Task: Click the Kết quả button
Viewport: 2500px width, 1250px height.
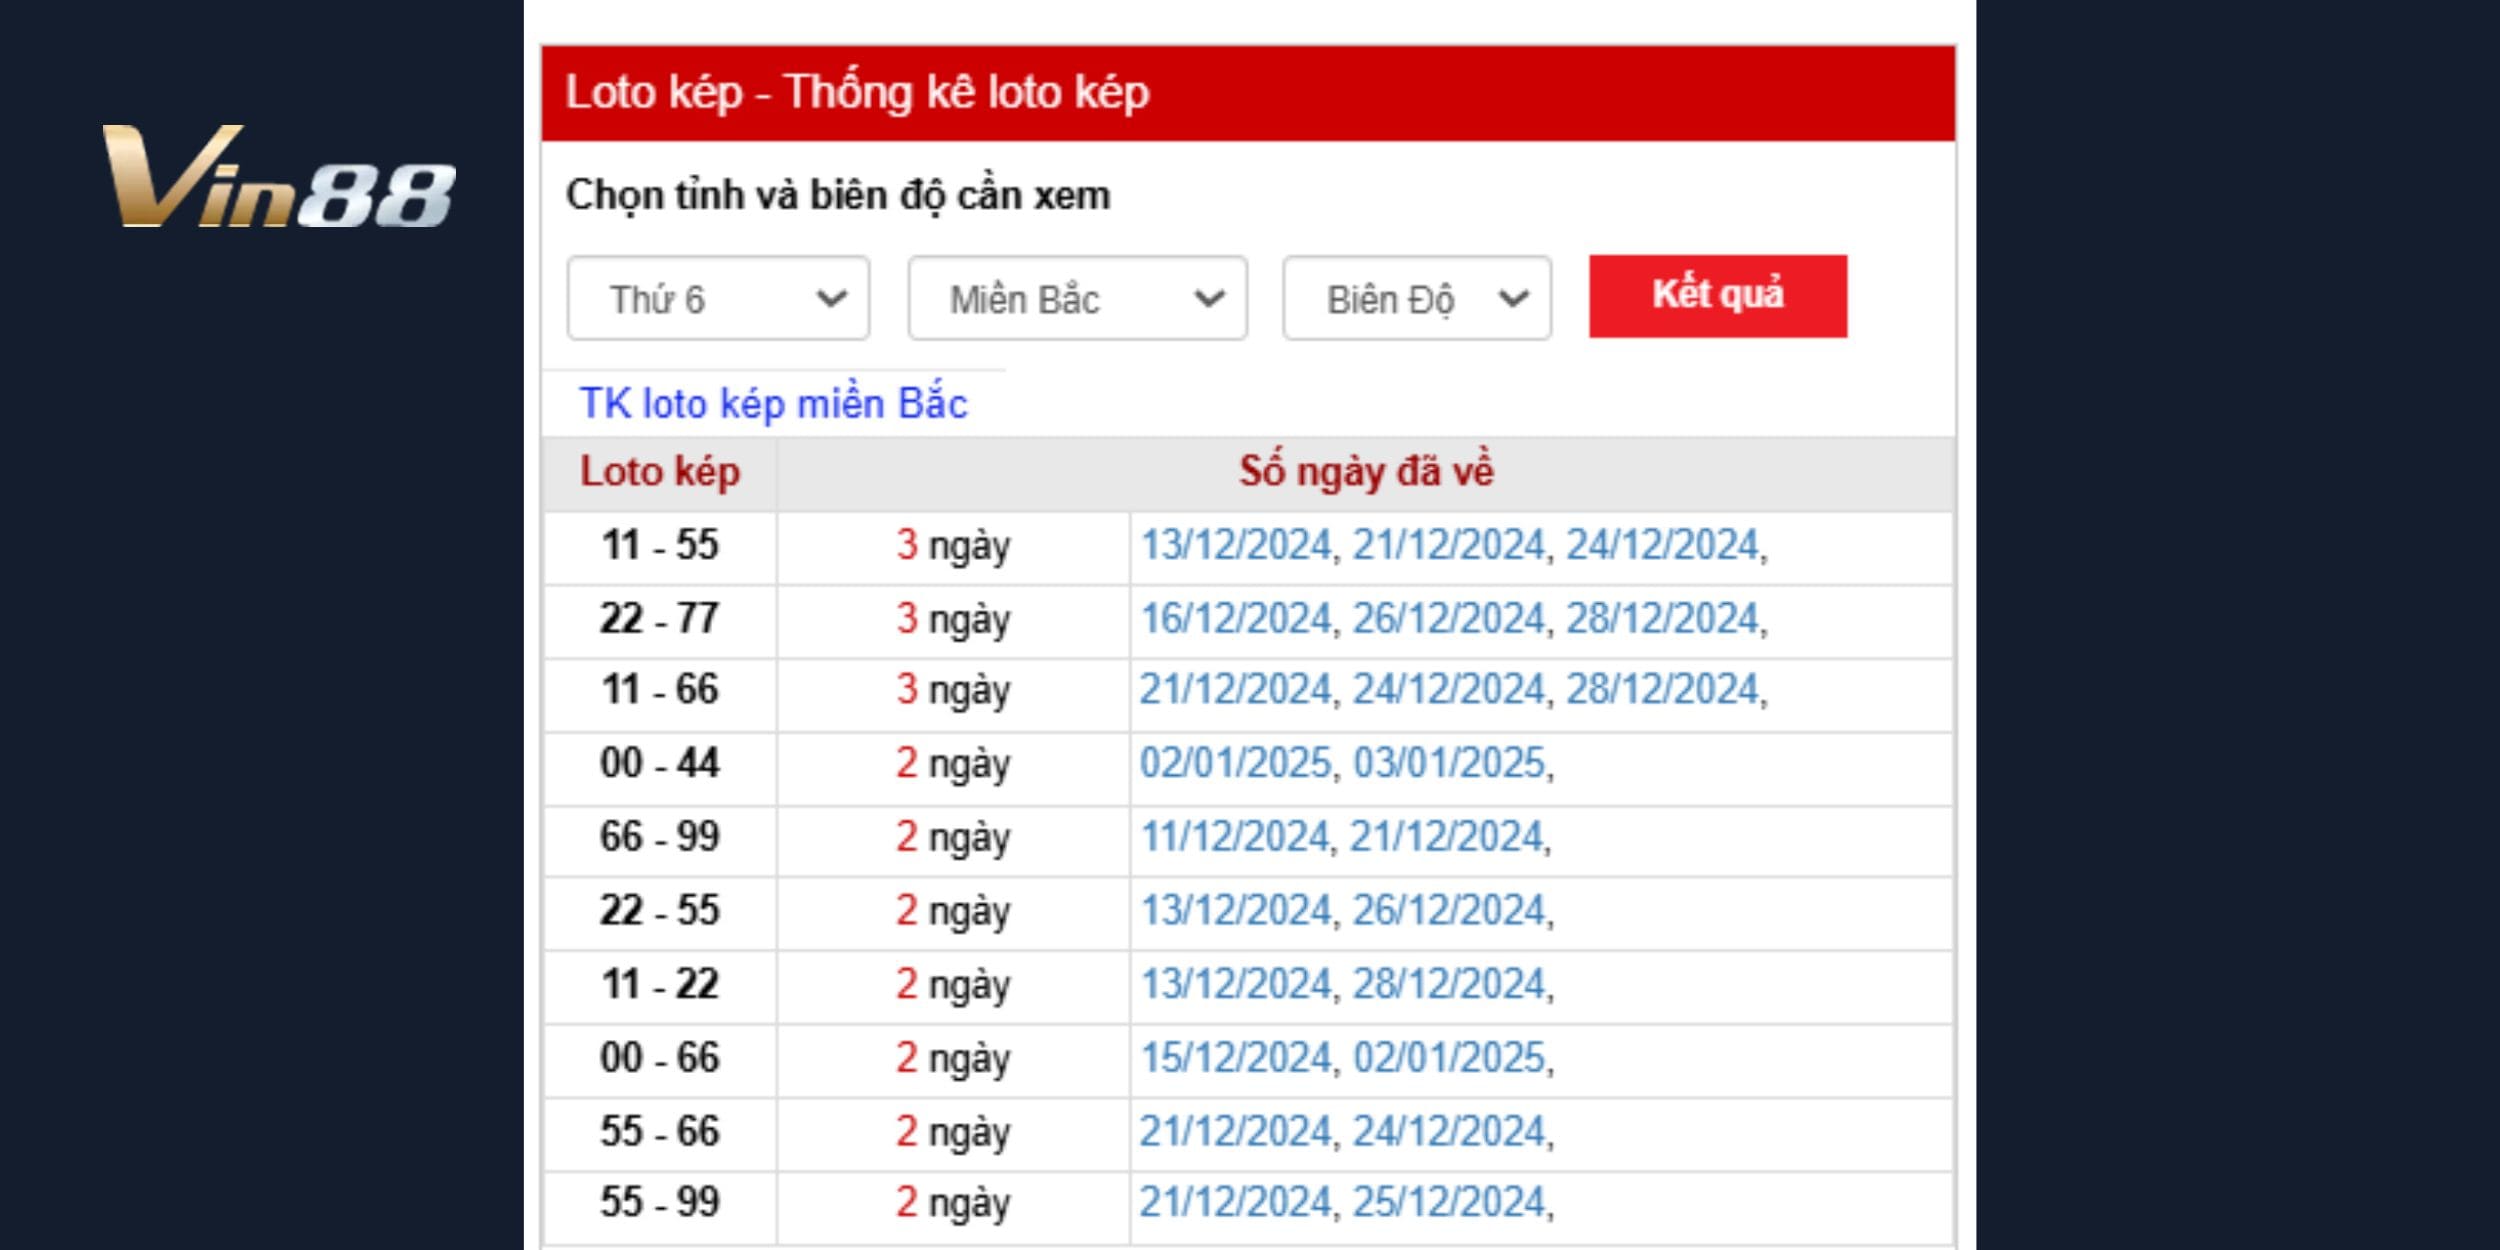Action: (1718, 296)
